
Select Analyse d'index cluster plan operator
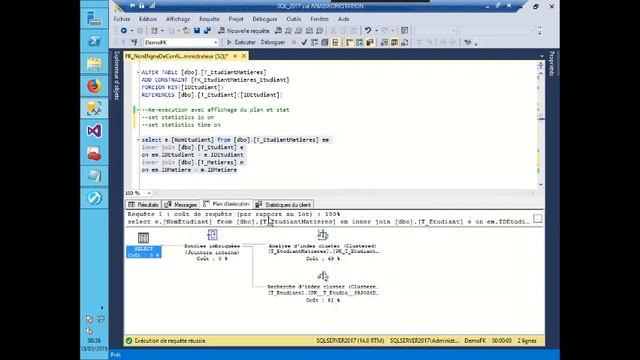[x=323, y=245]
